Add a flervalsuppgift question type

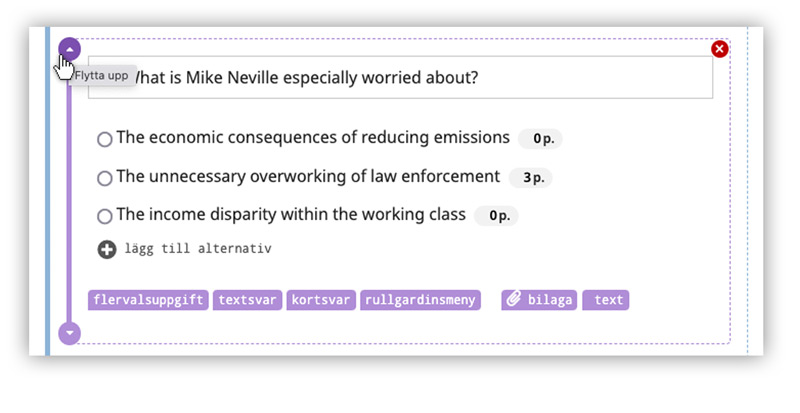[x=148, y=299]
